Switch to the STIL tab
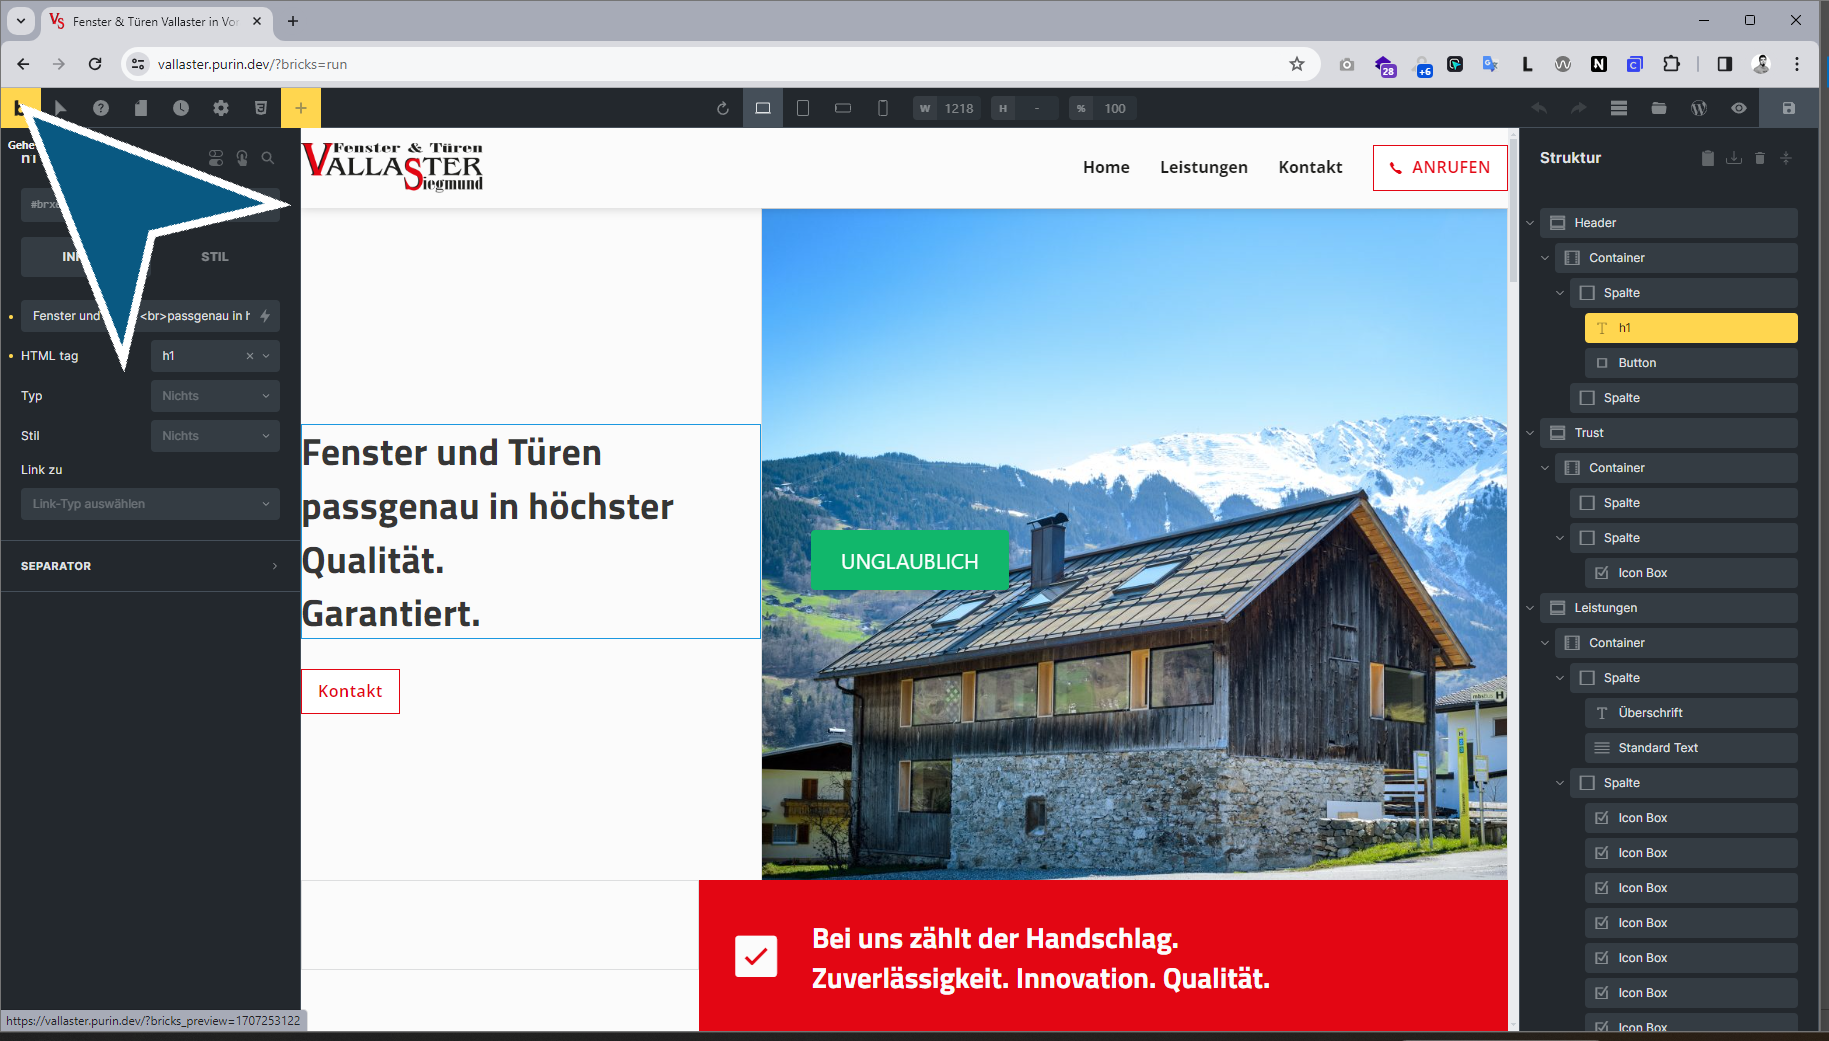1829x1041 pixels. click(214, 257)
